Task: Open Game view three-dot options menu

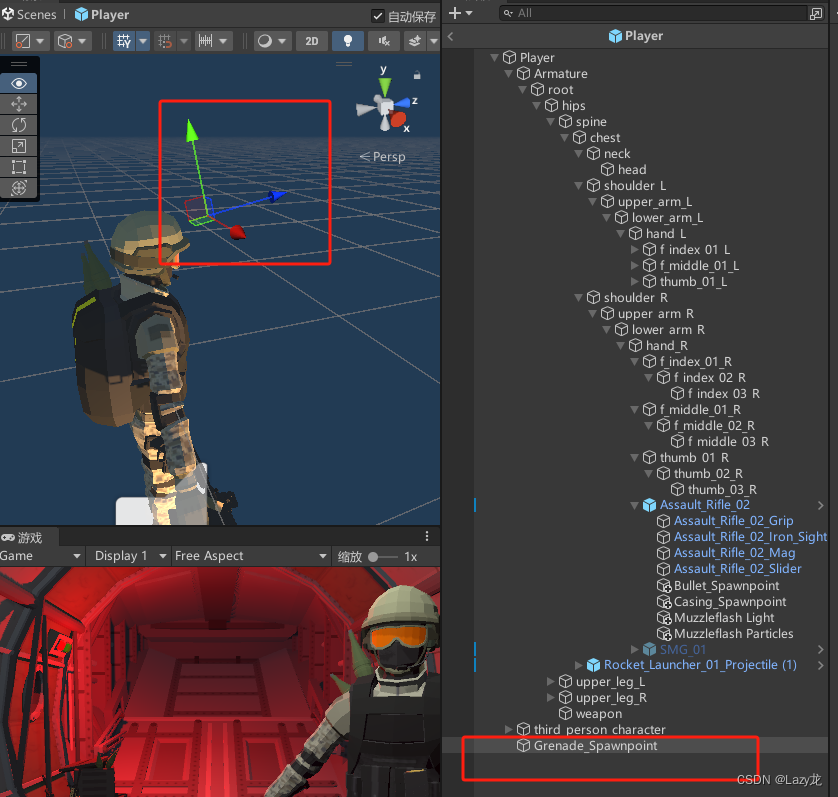Action: coord(426,536)
